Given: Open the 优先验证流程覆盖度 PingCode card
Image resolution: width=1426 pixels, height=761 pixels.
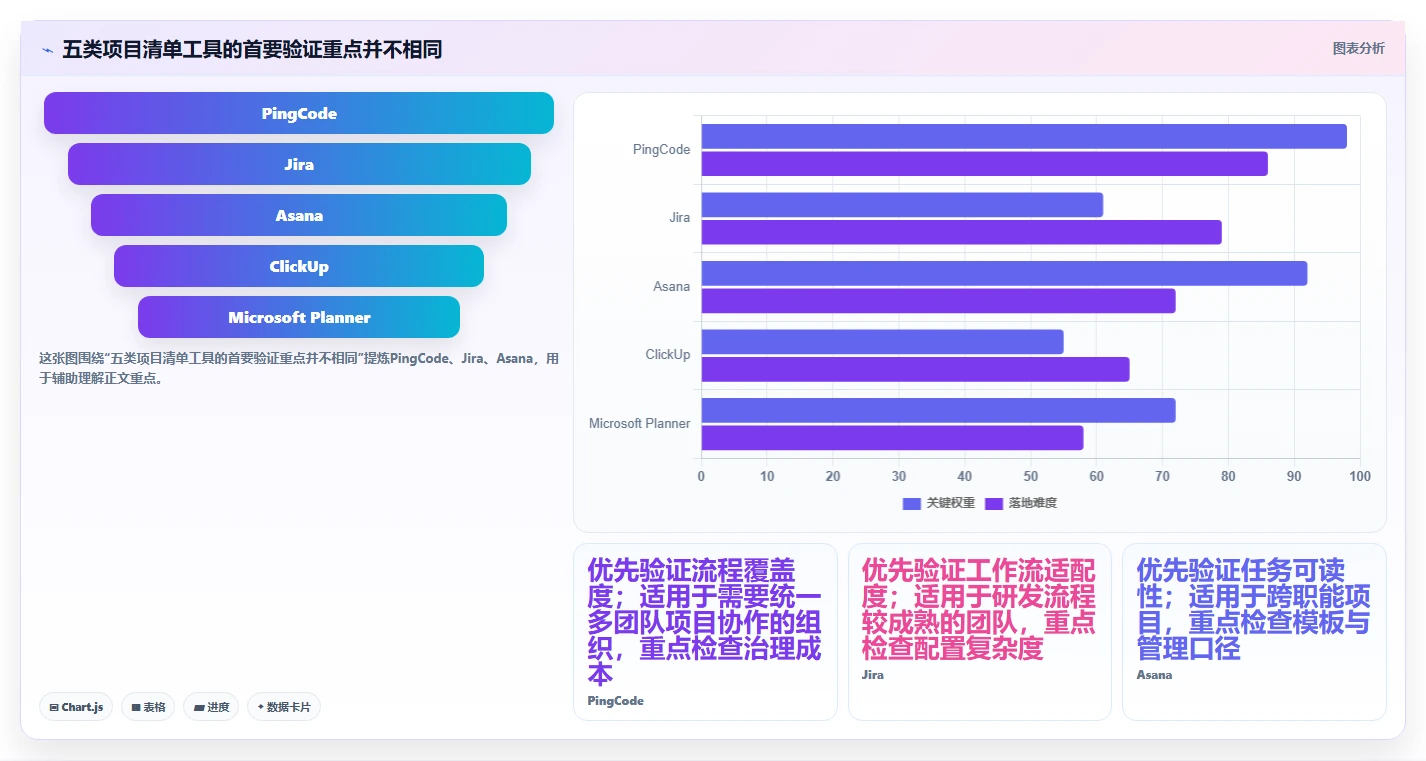Looking at the screenshot, I should pos(705,631).
